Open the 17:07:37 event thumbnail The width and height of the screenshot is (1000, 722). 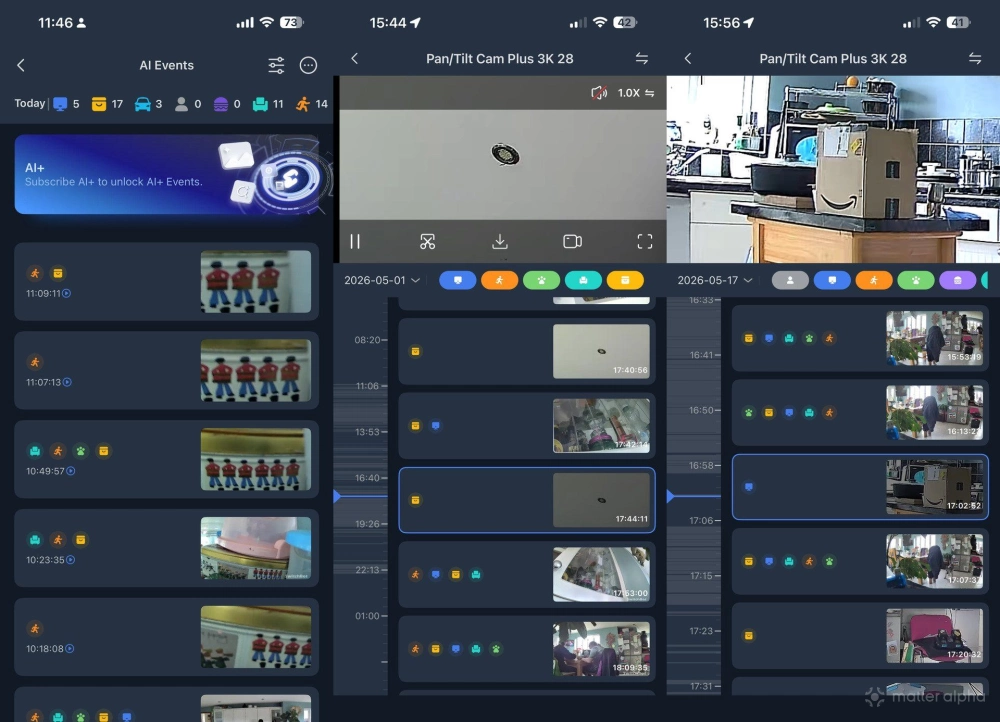coord(934,561)
